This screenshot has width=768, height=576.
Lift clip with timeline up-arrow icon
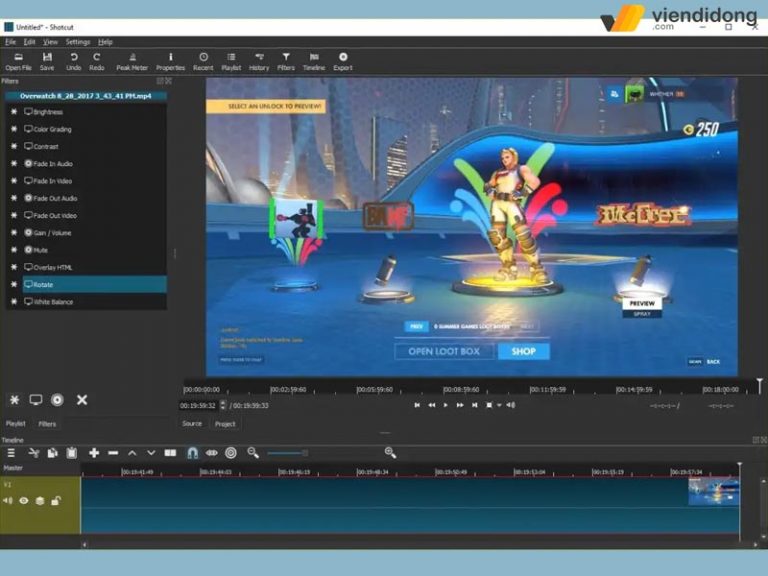click(x=132, y=453)
